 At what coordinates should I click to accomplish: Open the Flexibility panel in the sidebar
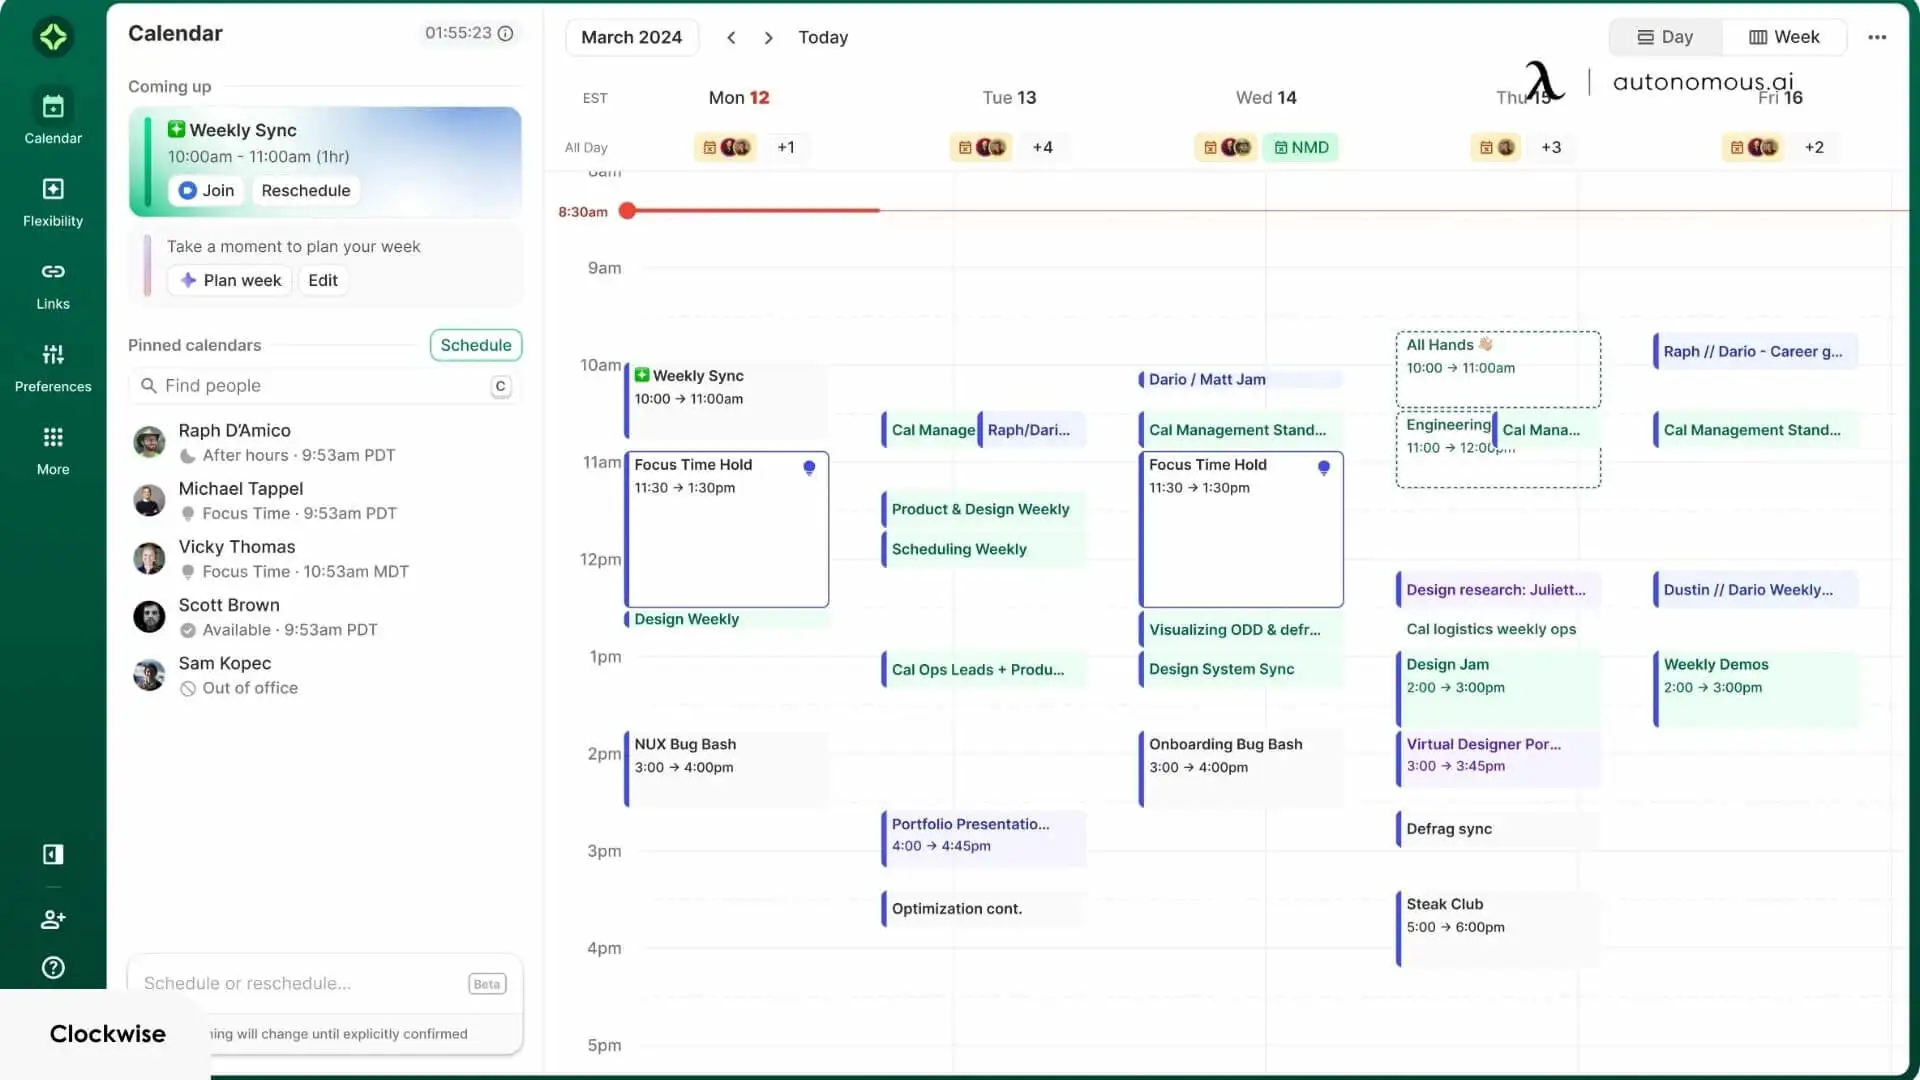click(x=52, y=200)
